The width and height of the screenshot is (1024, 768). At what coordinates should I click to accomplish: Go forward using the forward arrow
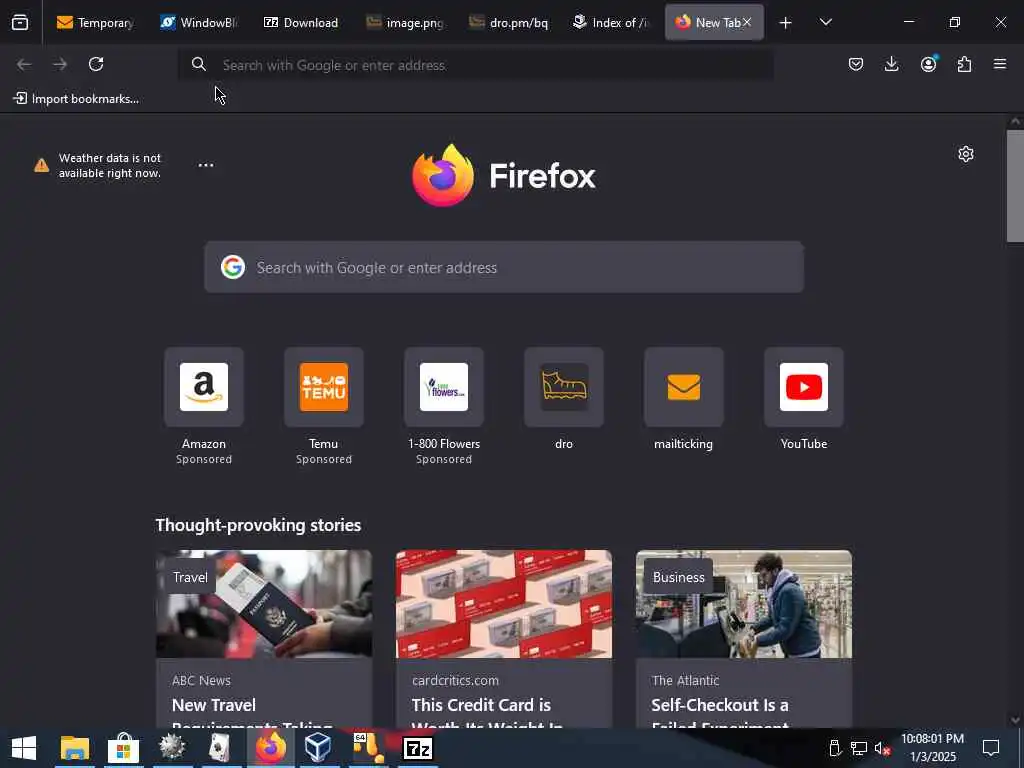(x=60, y=64)
